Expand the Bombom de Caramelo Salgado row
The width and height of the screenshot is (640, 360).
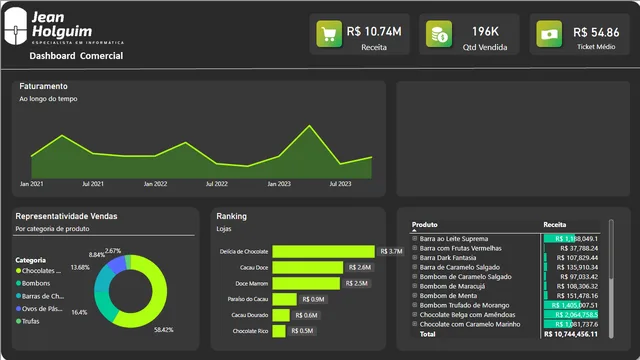pyautogui.click(x=415, y=276)
